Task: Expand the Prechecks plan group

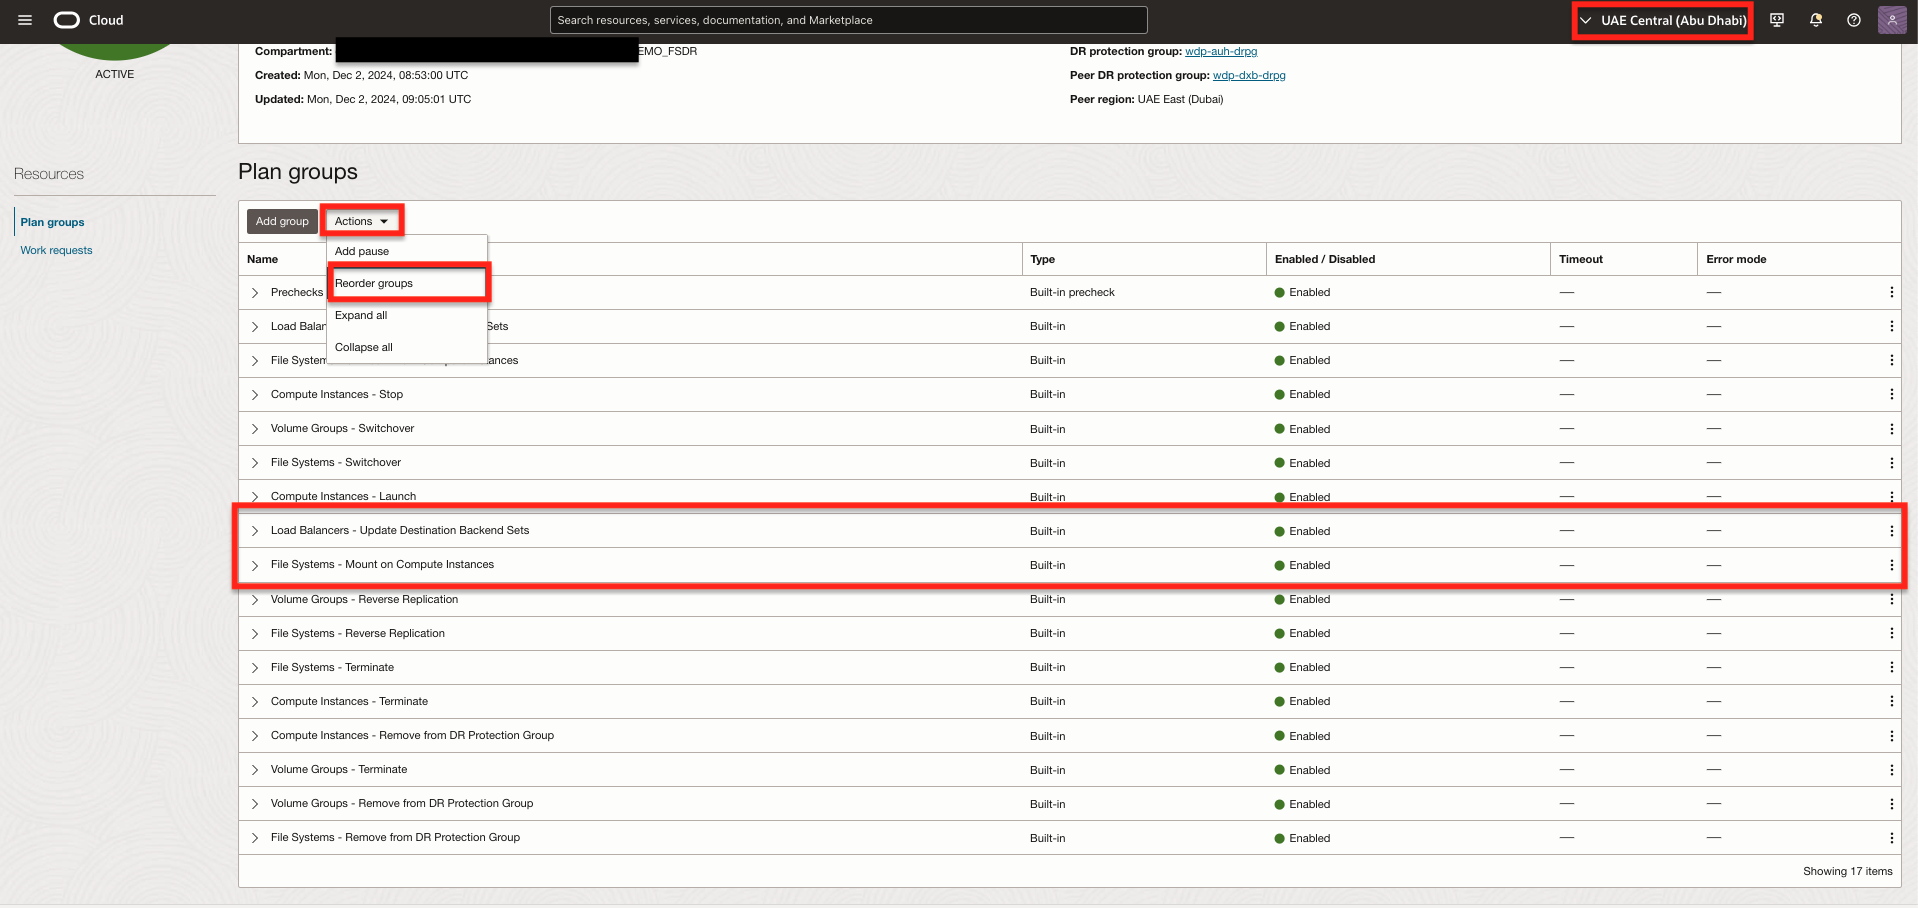Action: [255, 293]
